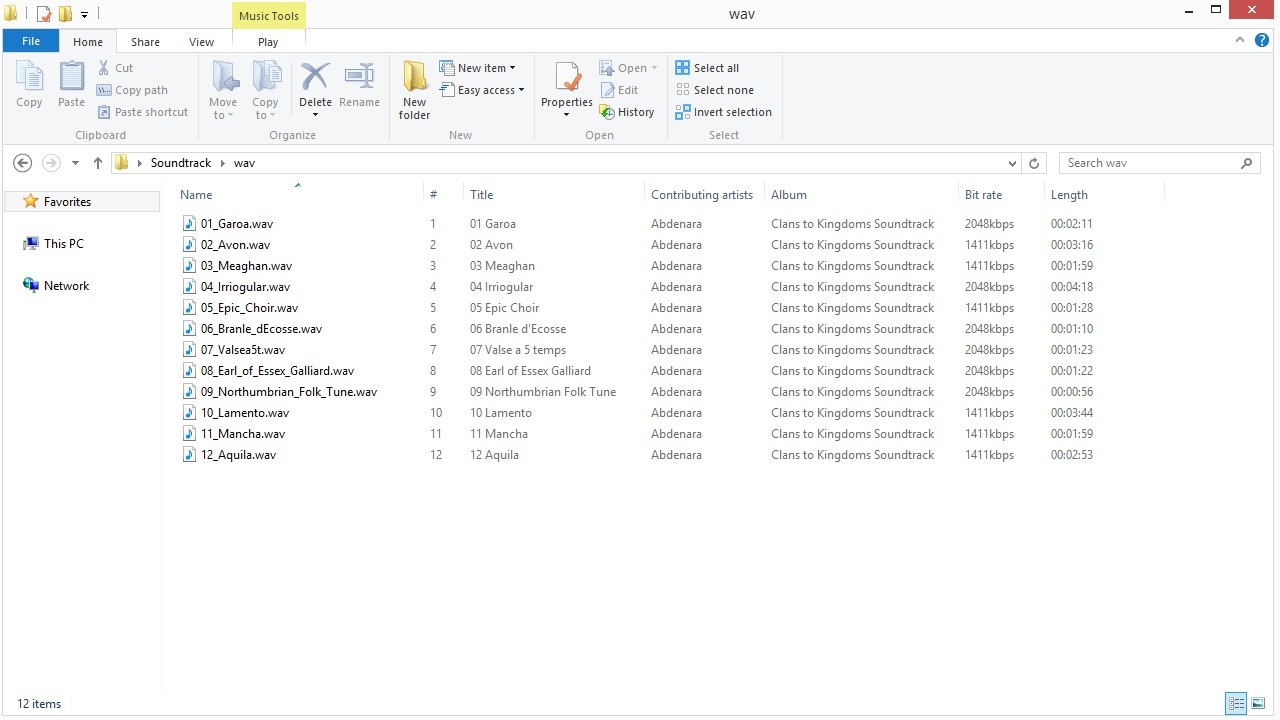Click into the Search wav field

click(x=1150, y=163)
